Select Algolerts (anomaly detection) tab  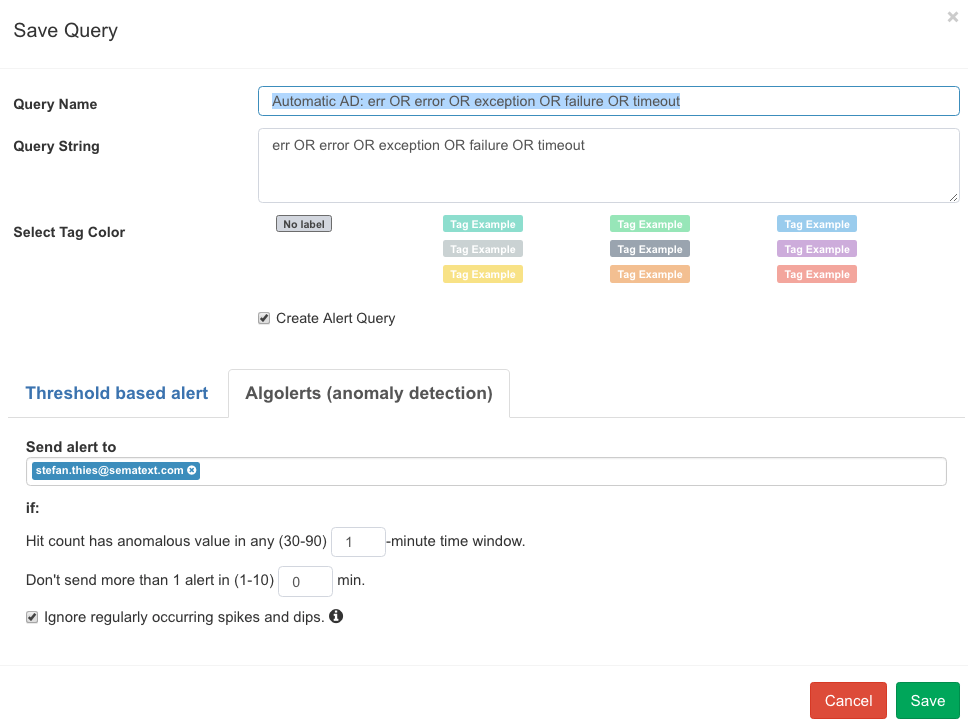369,393
